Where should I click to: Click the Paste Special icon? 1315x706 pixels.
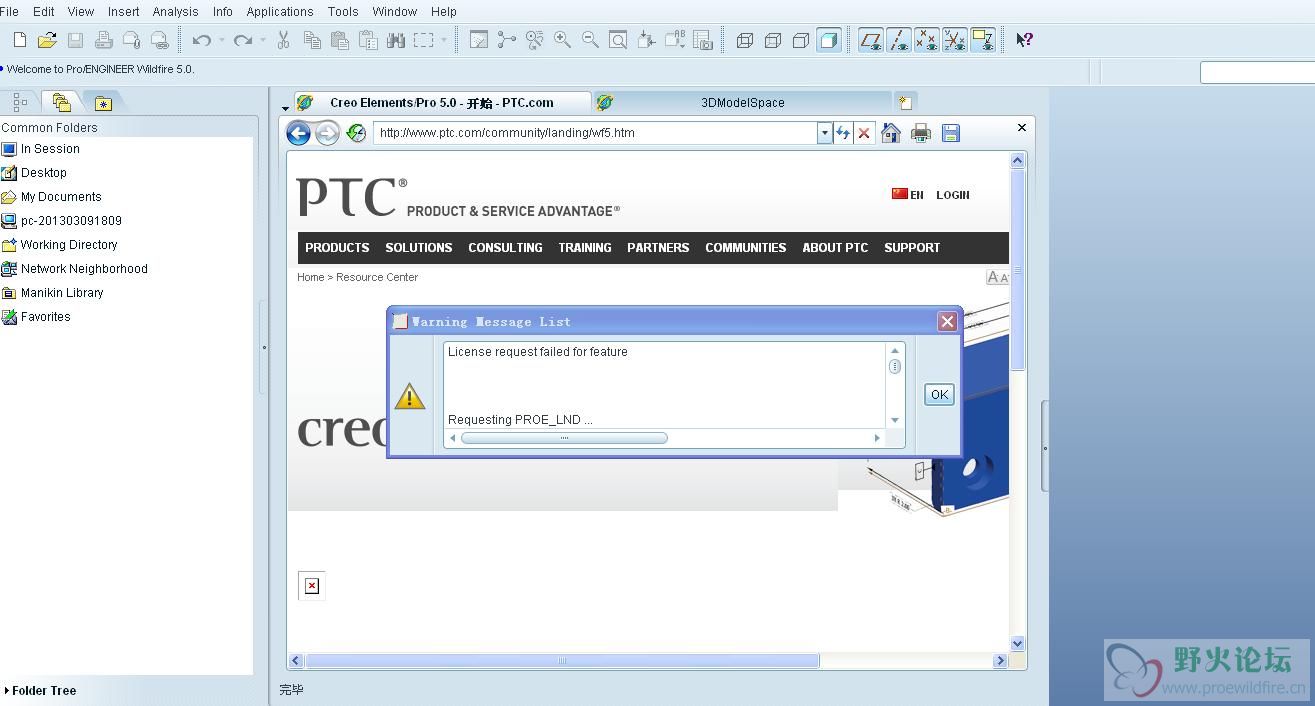pyautogui.click(x=368, y=40)
